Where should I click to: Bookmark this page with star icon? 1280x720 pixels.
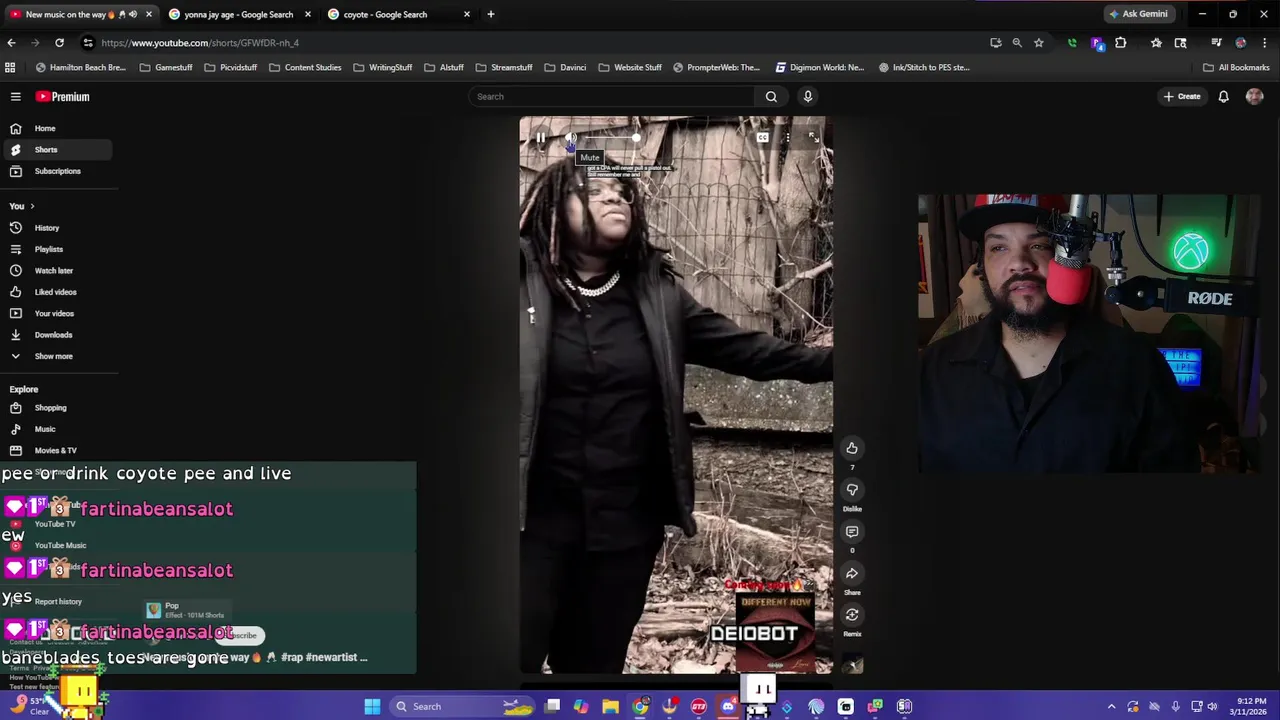click(1039, 43)
